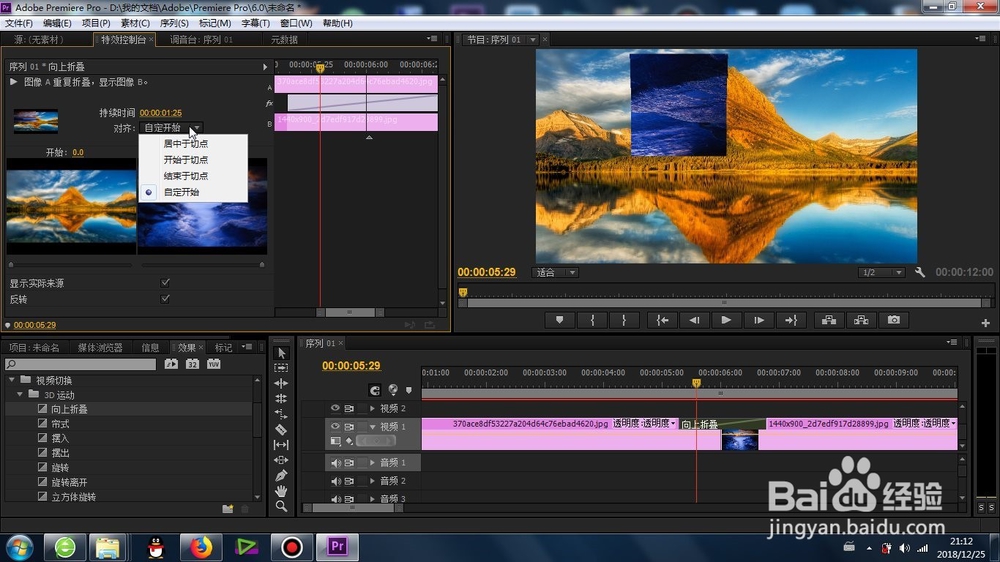Click the 开始 value 0.0

(x=78, y=152)
